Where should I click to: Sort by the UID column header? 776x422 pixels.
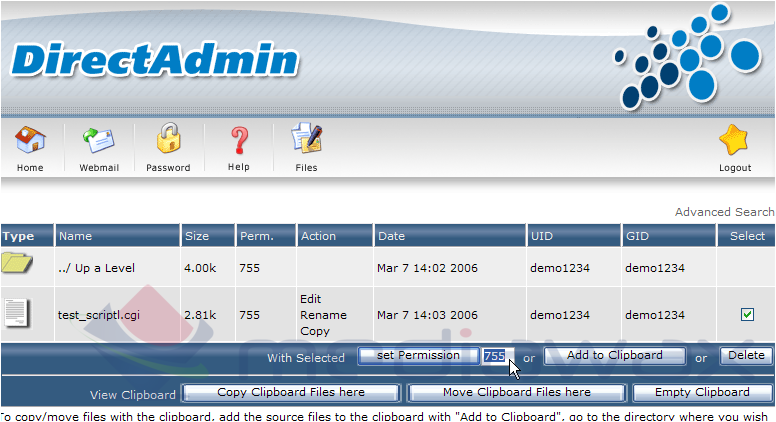pos(542,236)
